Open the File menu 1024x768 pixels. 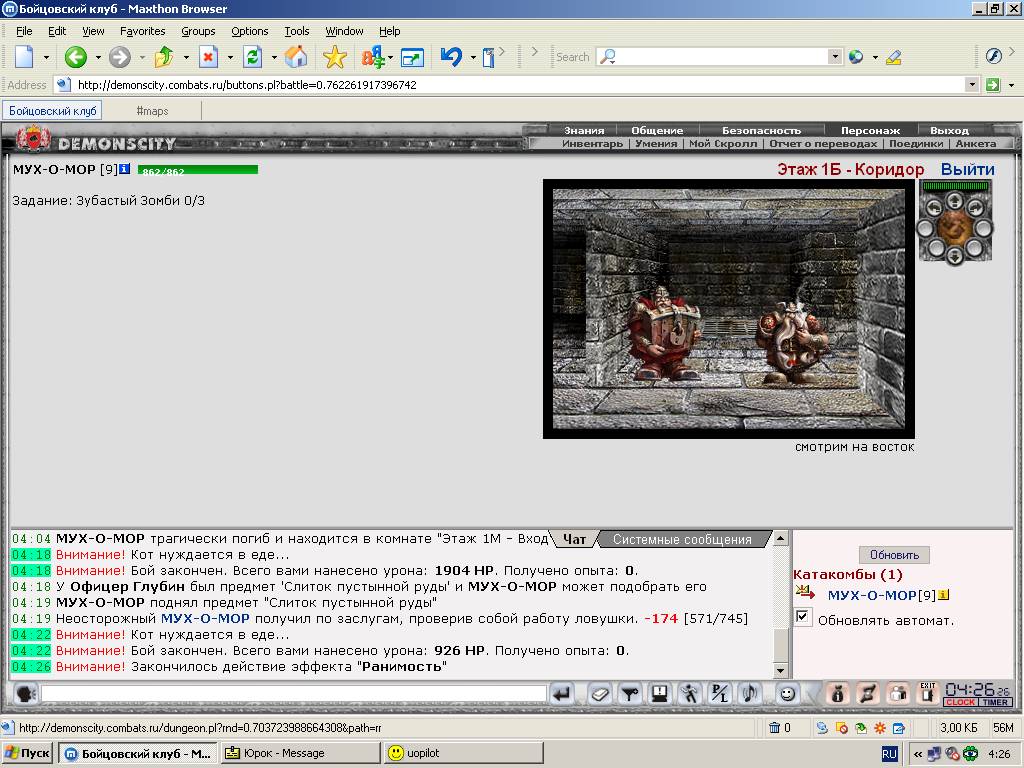pos(24,31)
